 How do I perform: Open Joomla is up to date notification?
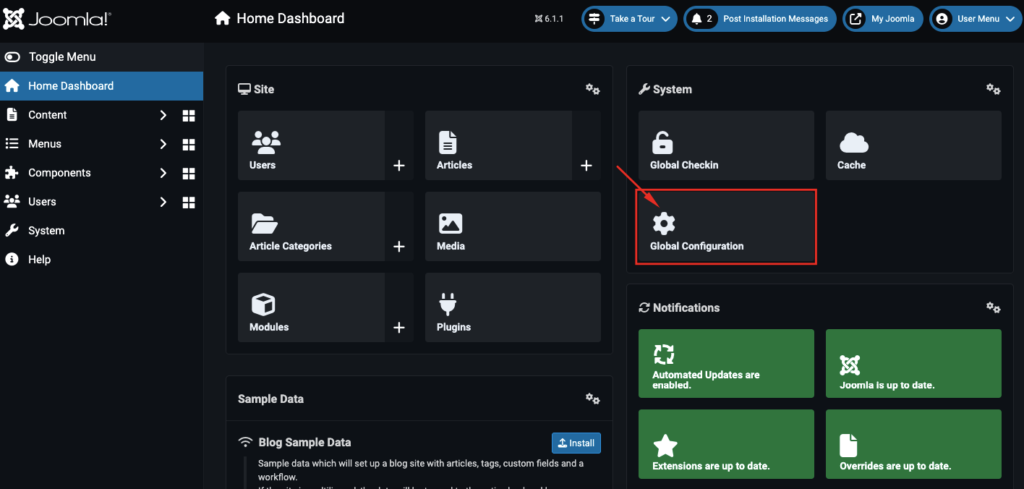coord(913,363)
